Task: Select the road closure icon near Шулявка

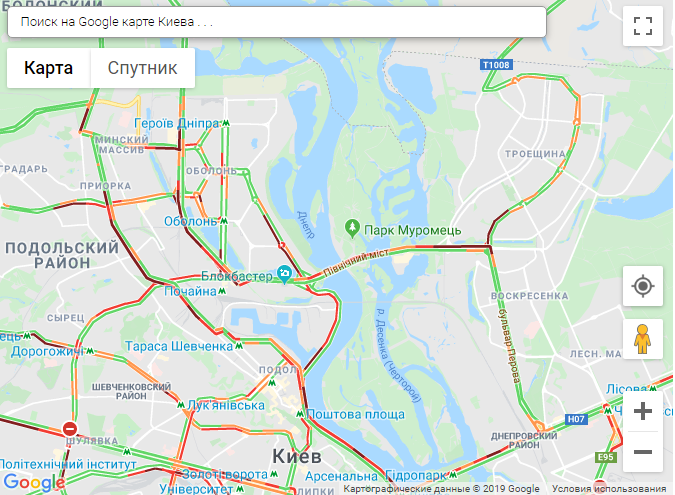Action: pyautogui.click(x=70, y=429)
